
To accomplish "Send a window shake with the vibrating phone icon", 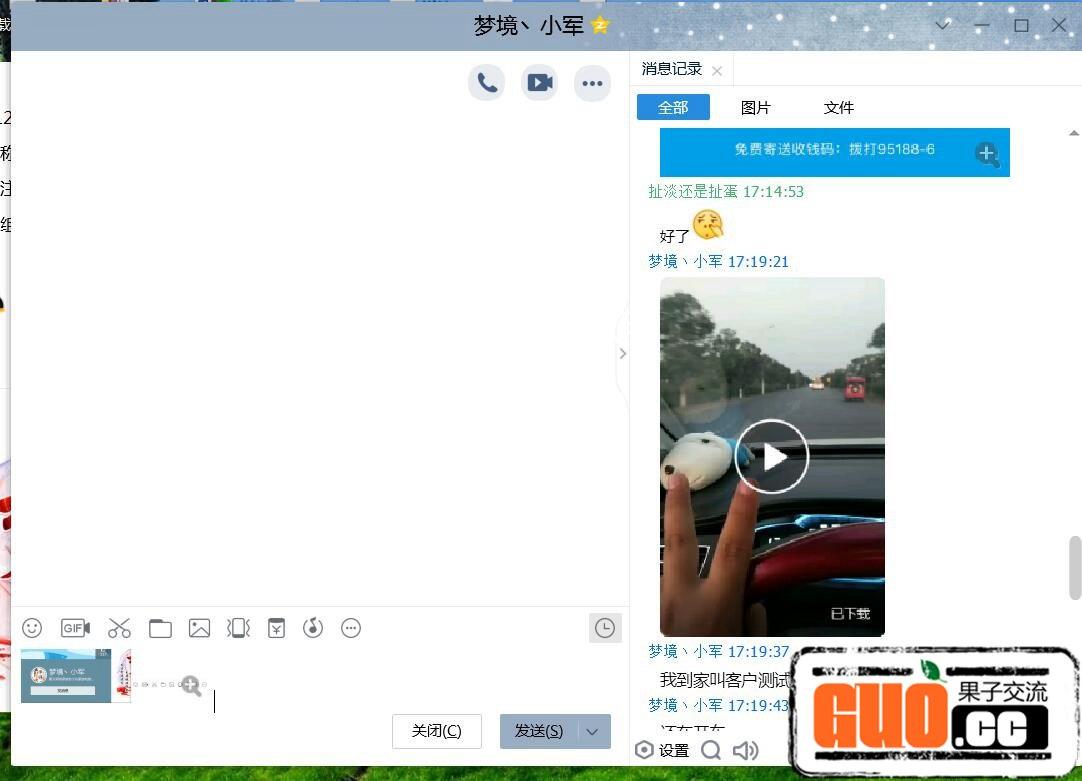I will click(x=238, y=628).
